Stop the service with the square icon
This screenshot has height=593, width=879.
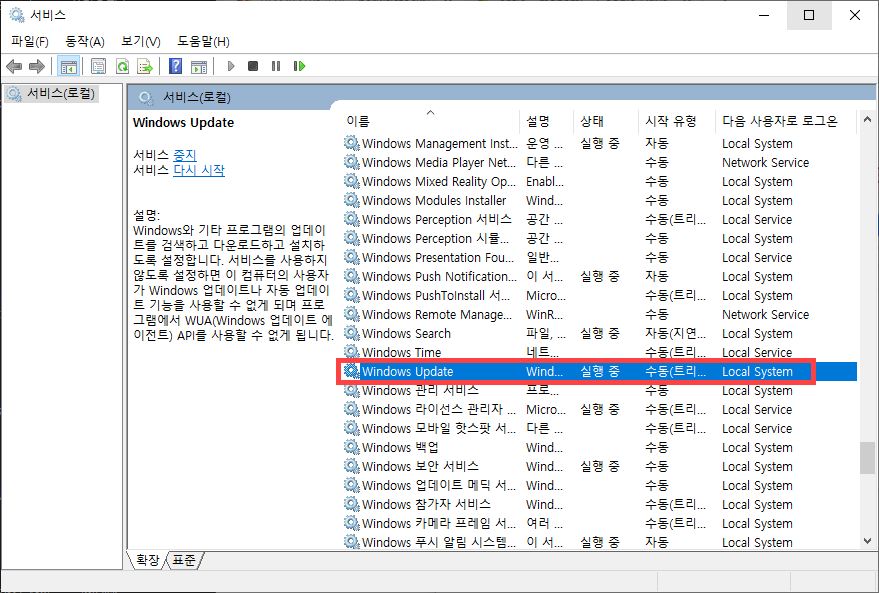[x=253, y=67]
